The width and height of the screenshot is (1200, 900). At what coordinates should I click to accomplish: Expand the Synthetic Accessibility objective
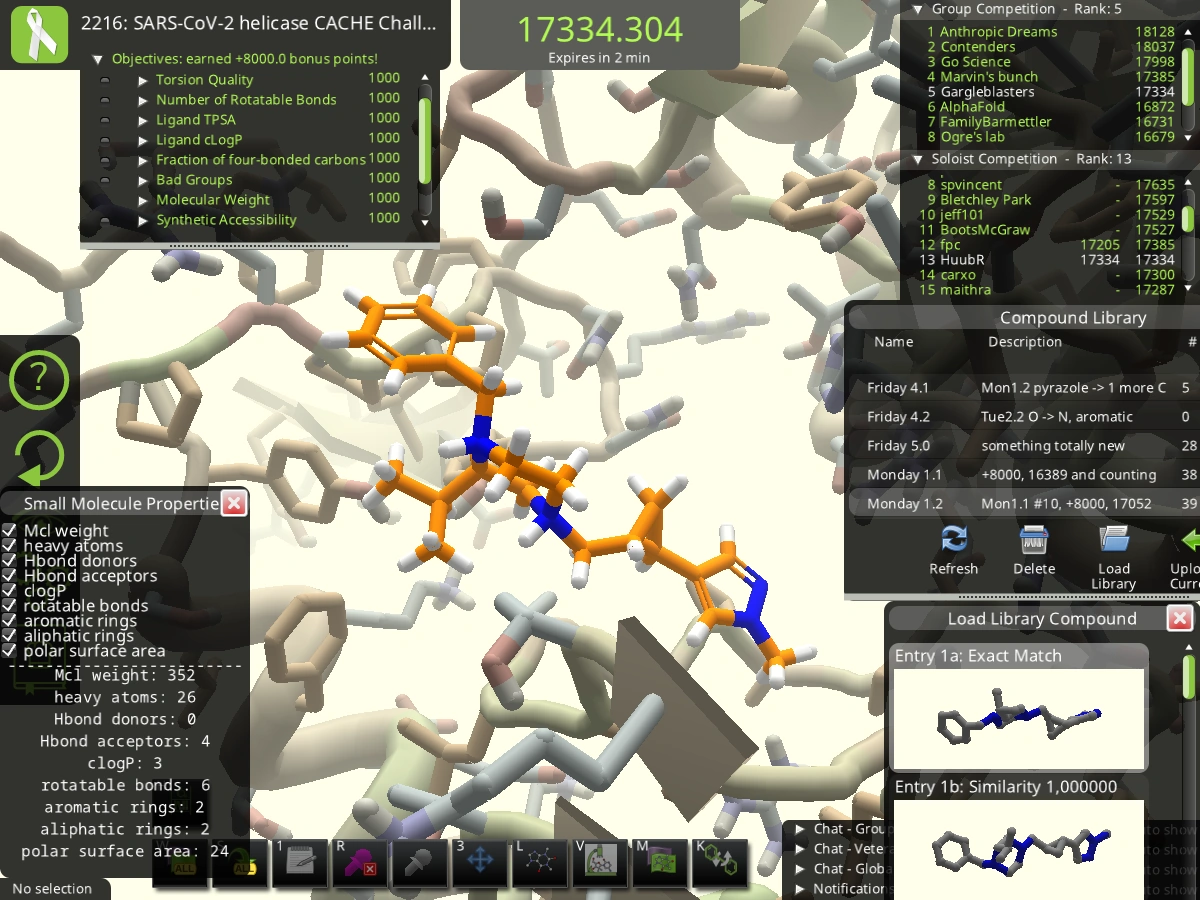143,220
